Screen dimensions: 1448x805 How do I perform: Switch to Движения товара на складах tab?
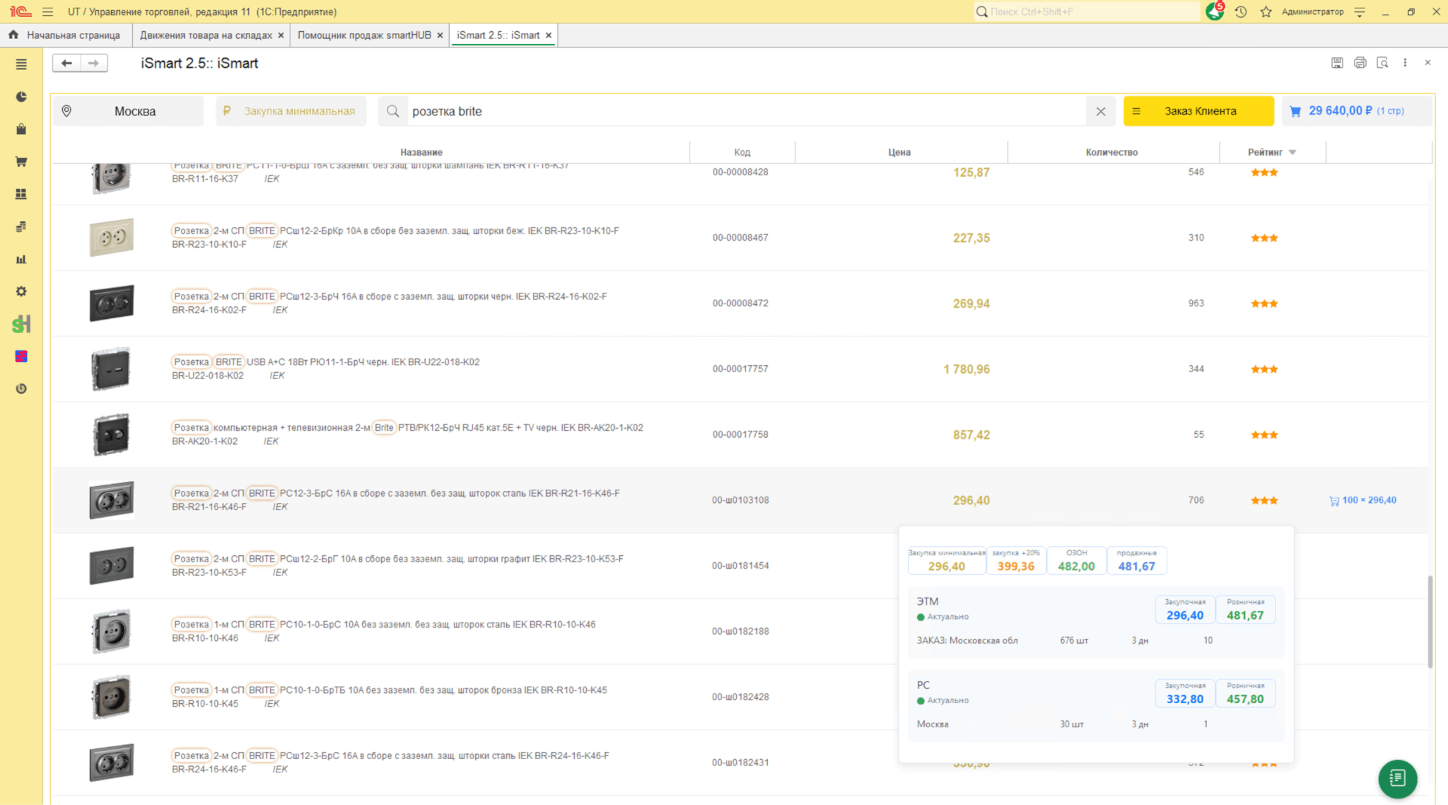pos(206,35)
